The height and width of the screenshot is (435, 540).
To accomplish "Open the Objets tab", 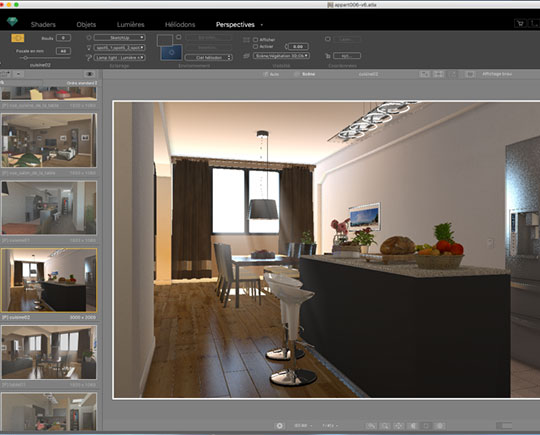I will click(86, 24).
